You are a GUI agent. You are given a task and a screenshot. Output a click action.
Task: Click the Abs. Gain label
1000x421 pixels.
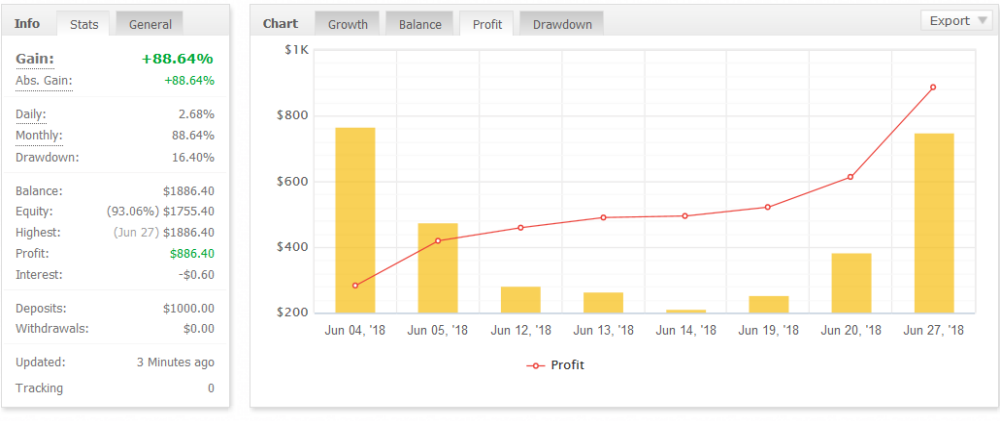point(44,81)
